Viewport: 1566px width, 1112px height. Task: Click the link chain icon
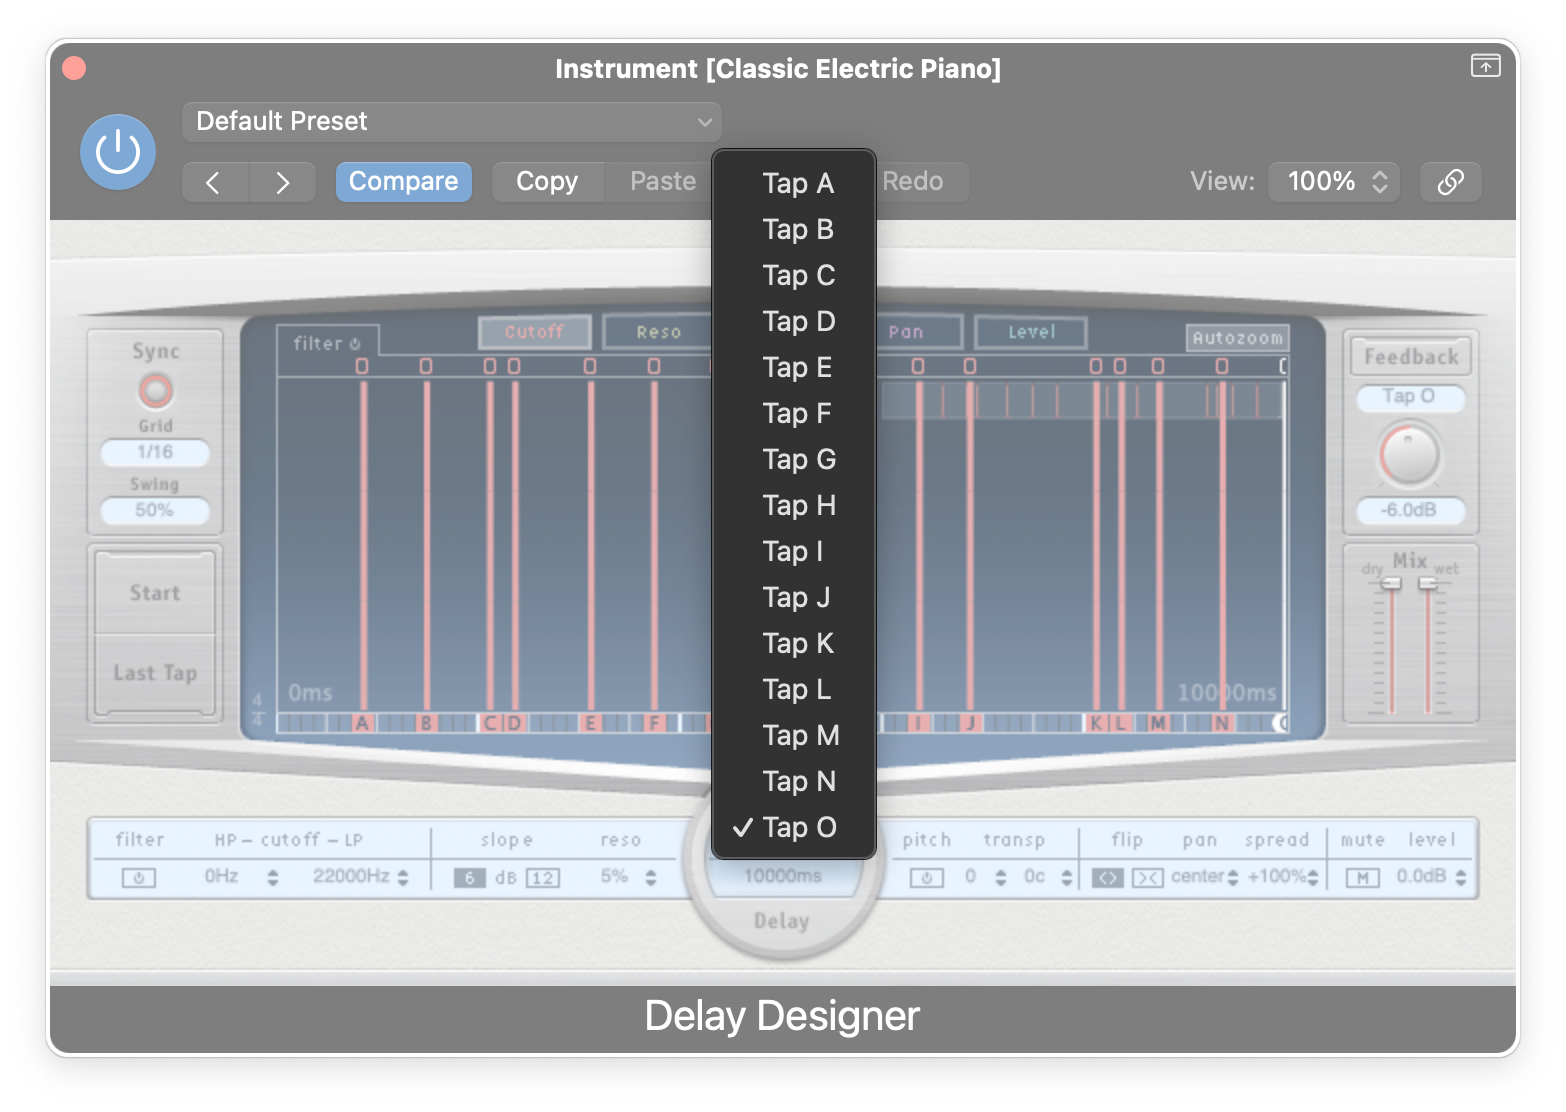(1450, 182)
